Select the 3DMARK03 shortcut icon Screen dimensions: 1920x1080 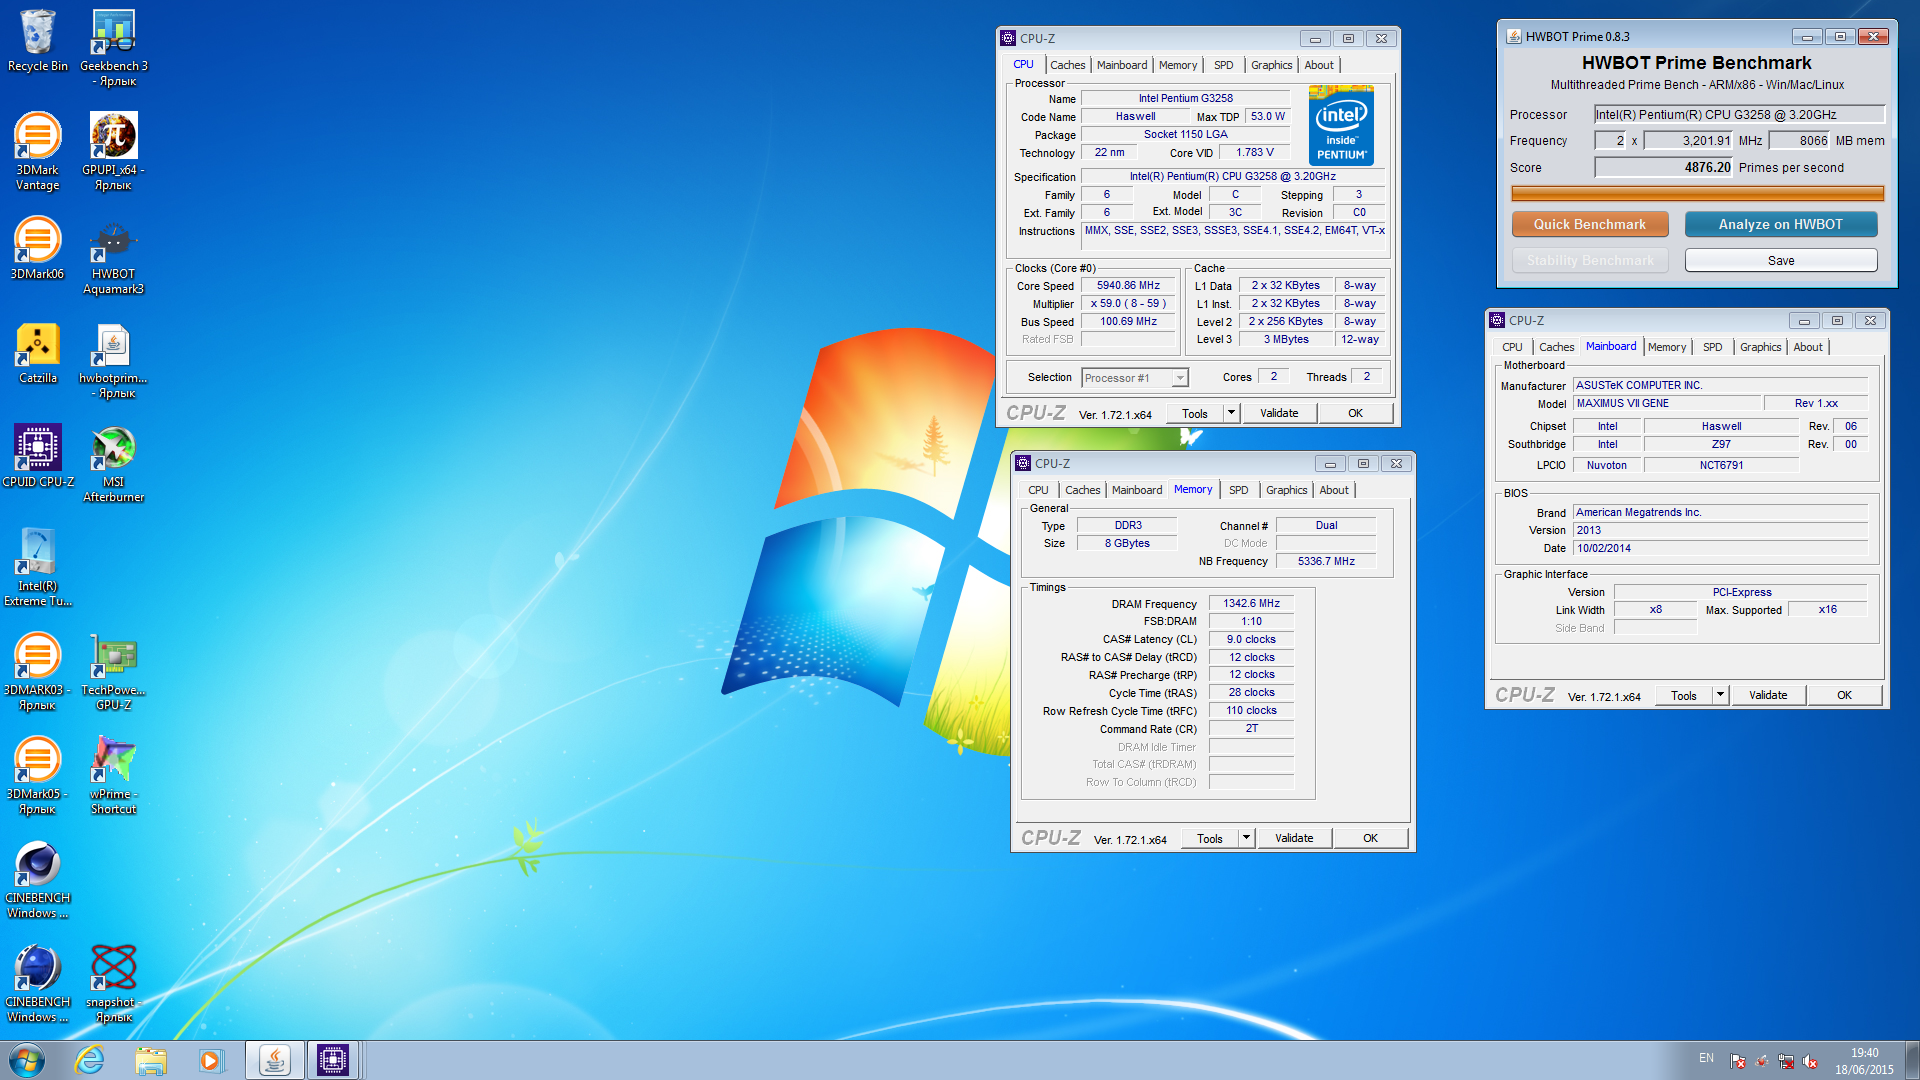38,672
